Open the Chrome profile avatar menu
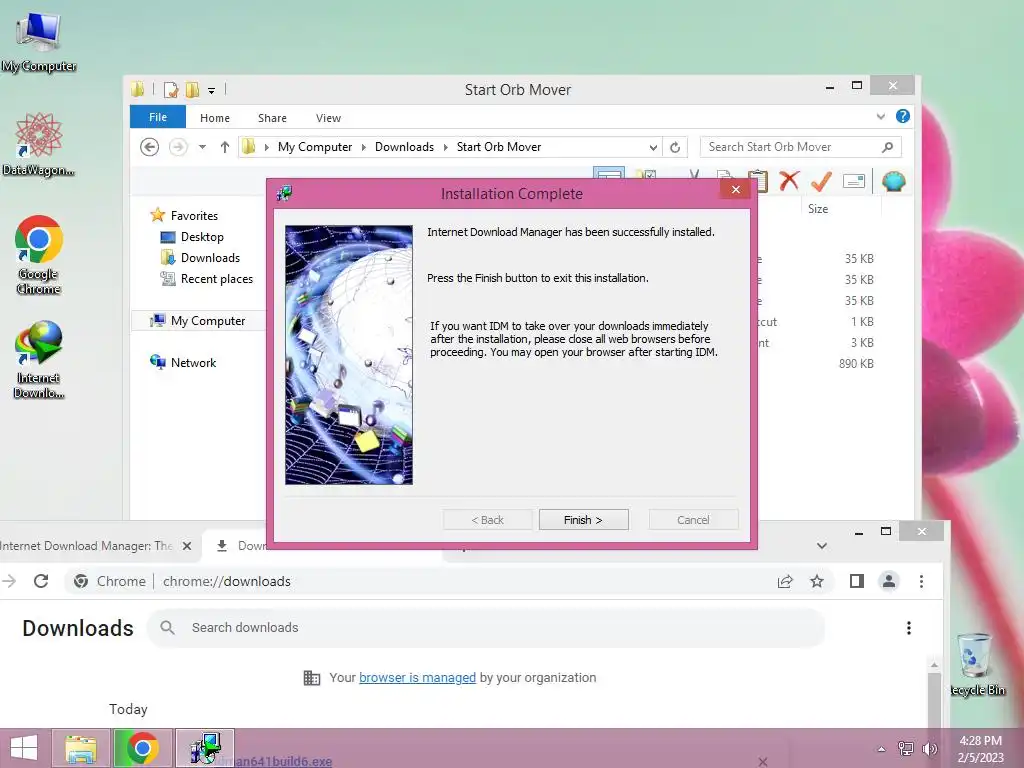 [x=889, y=581]
